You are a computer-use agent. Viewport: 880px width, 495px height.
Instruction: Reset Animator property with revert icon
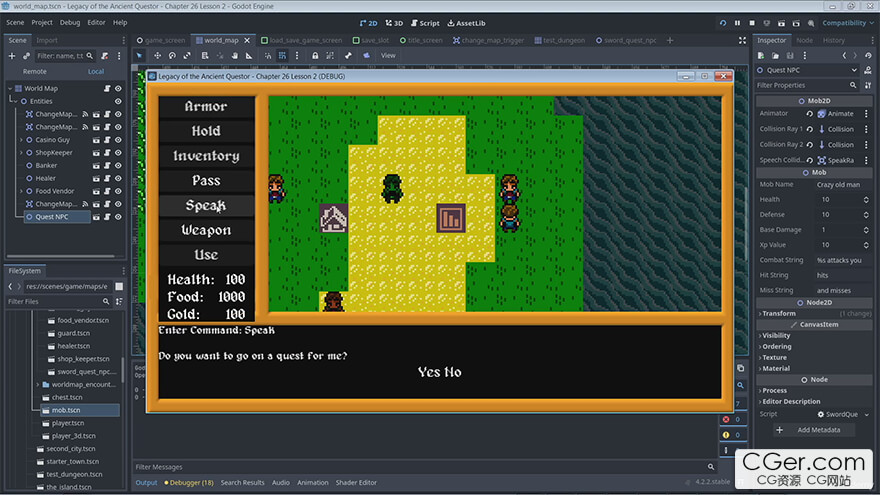click(x=809, y=113)
